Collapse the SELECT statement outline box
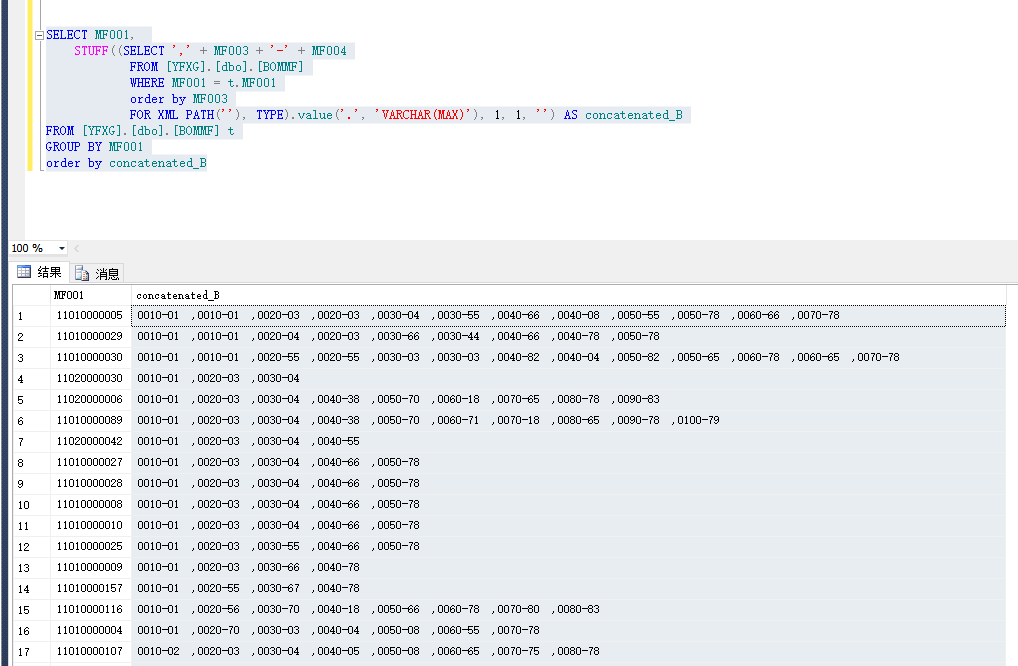The height and width of the screenshot is (666, 1018). tap(39, 35)
